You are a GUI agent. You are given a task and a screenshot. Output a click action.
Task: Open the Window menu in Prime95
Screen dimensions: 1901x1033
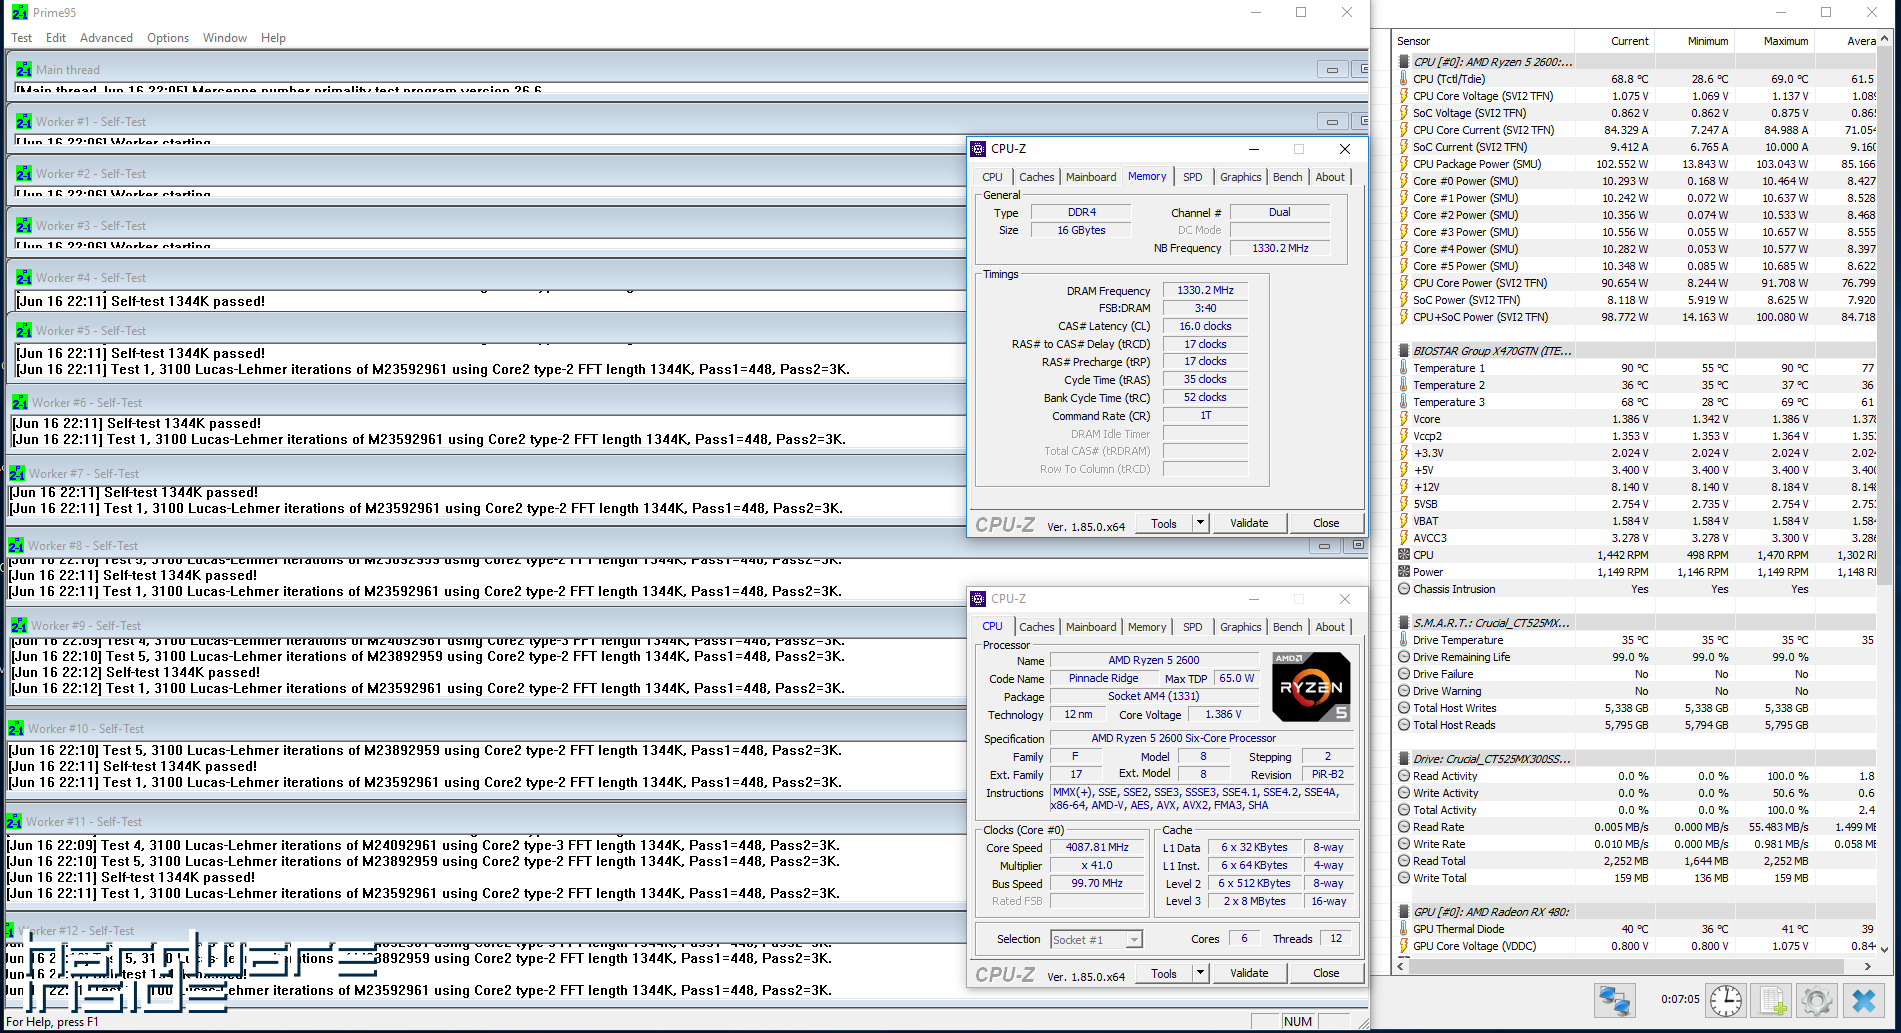(225, 38)
